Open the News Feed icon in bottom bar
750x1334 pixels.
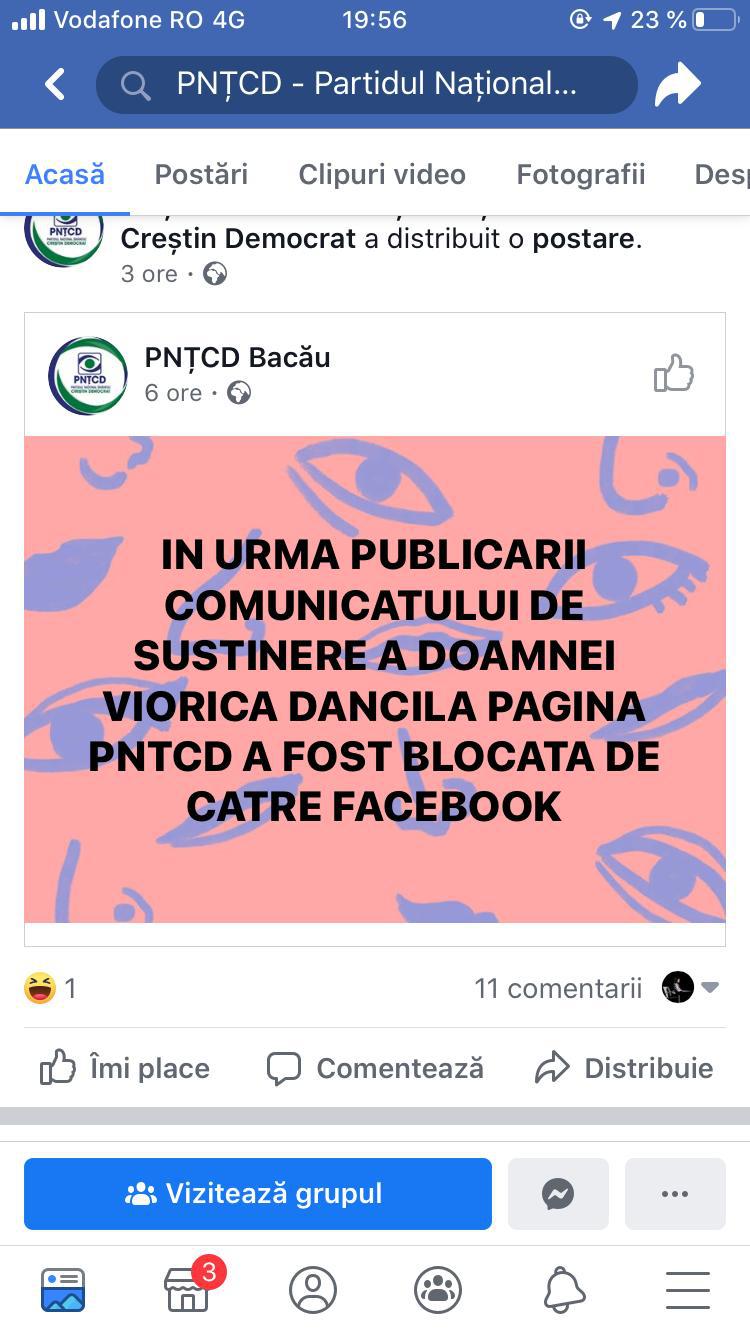tap(63, 1290)
